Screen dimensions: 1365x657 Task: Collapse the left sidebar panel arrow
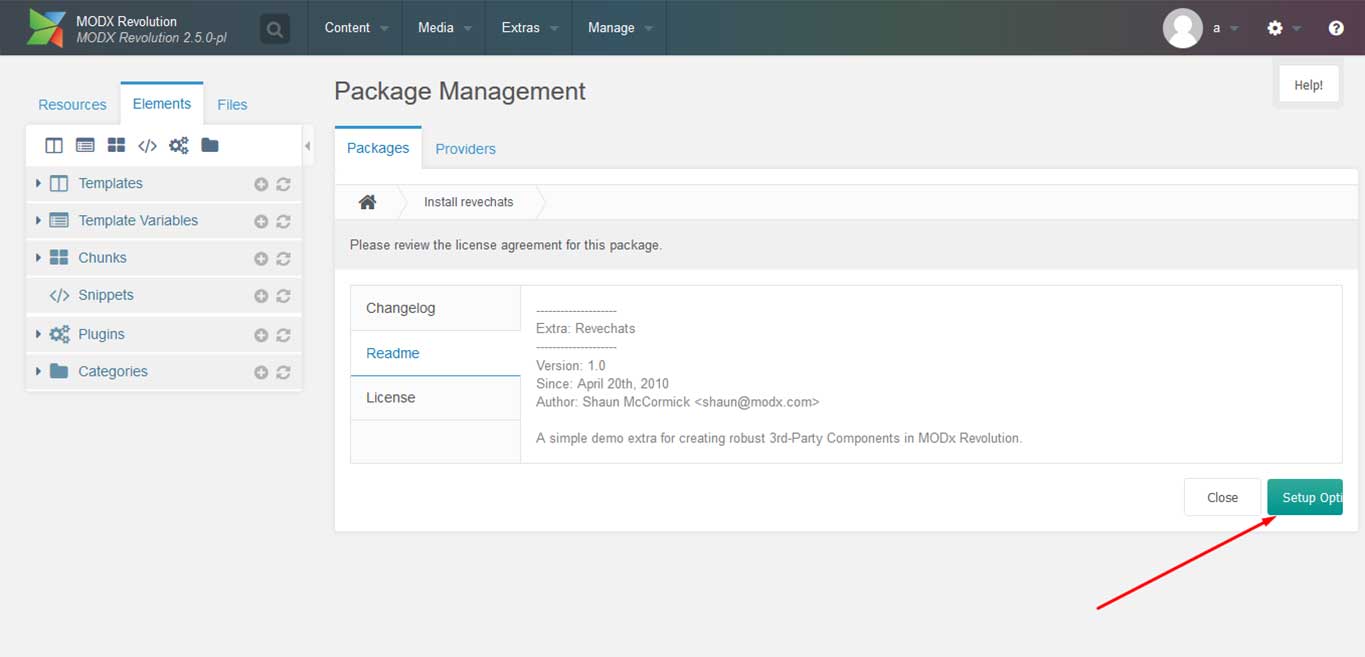click(x=307, y=146)
